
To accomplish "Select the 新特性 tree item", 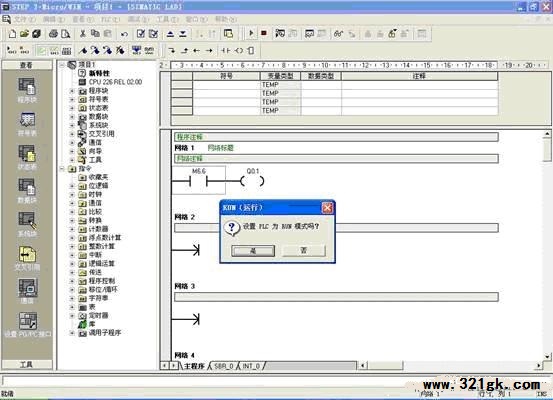I will [99, 73].
